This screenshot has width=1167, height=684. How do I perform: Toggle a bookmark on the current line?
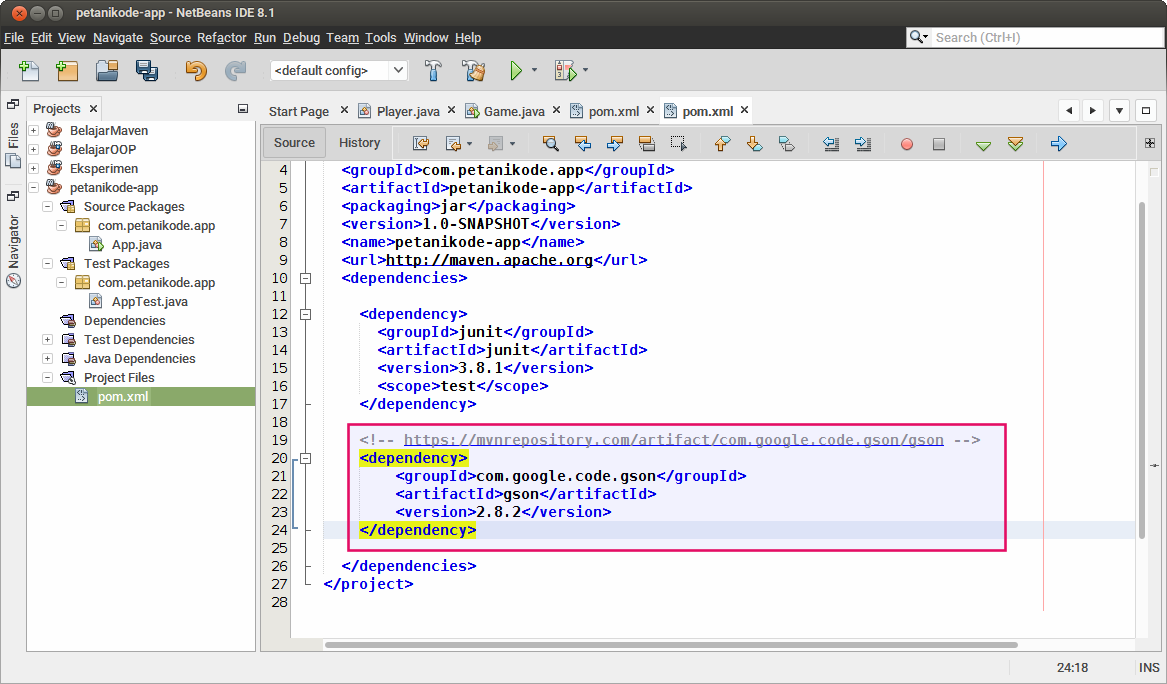786,143
